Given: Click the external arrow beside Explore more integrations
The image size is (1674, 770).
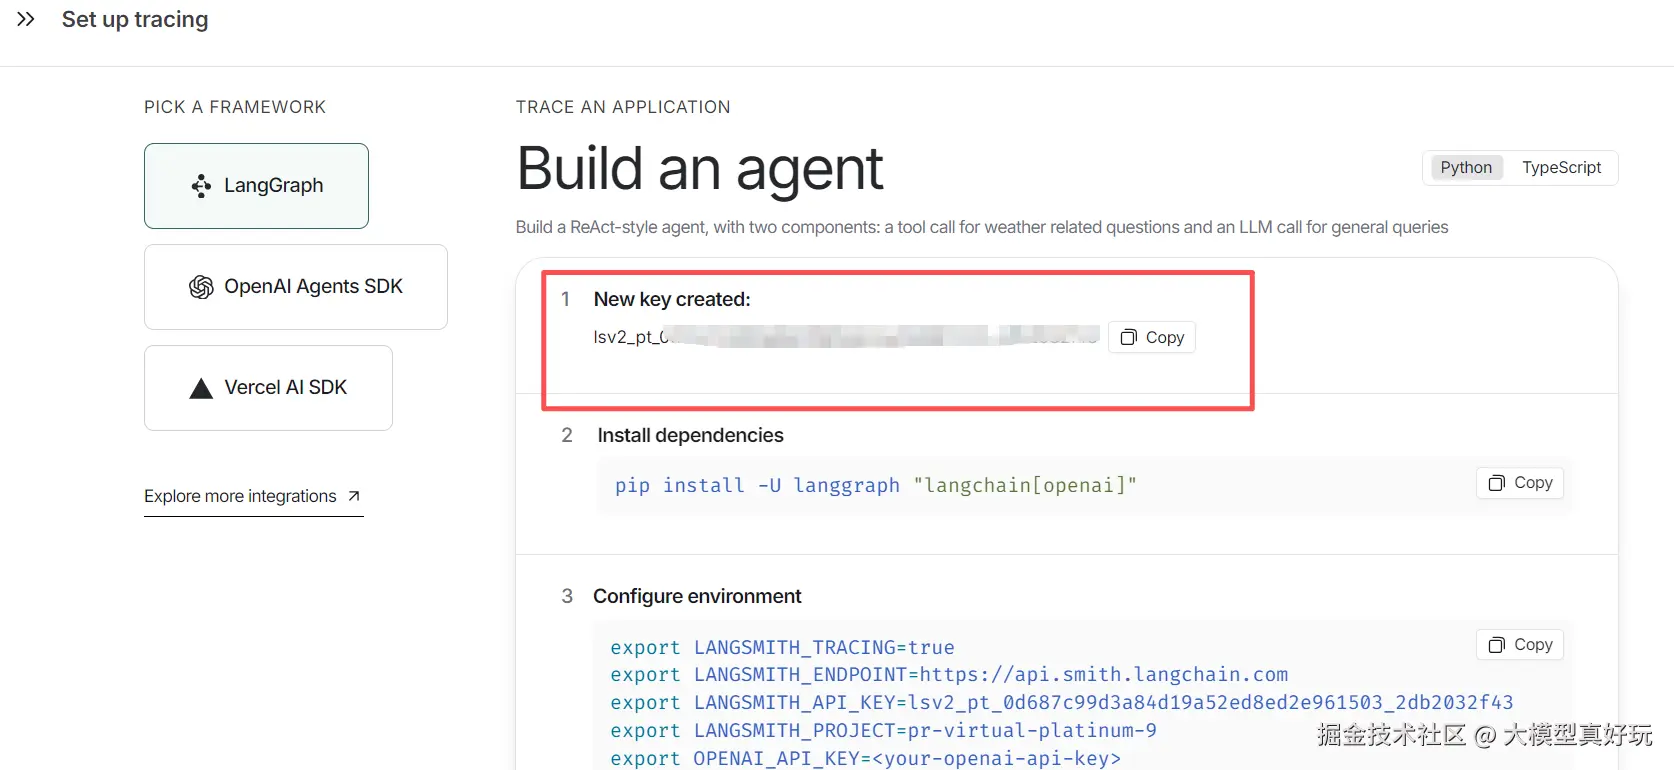Looking at the screenshot, I should click(x=353, y=496).
